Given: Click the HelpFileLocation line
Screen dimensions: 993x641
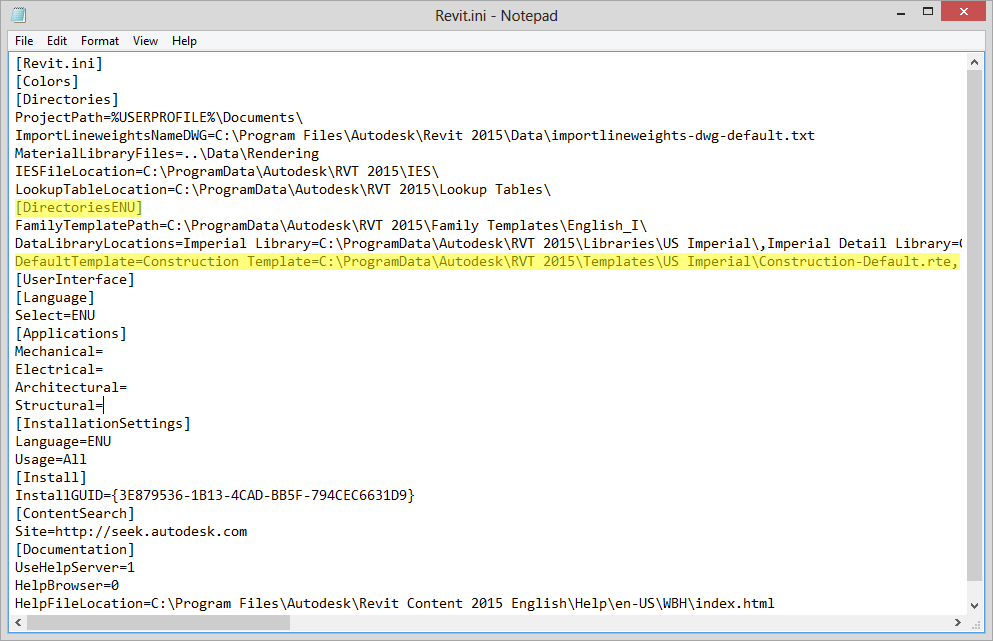Looking at the screenshot, I should pyautogui.click(x=395, y=604).
